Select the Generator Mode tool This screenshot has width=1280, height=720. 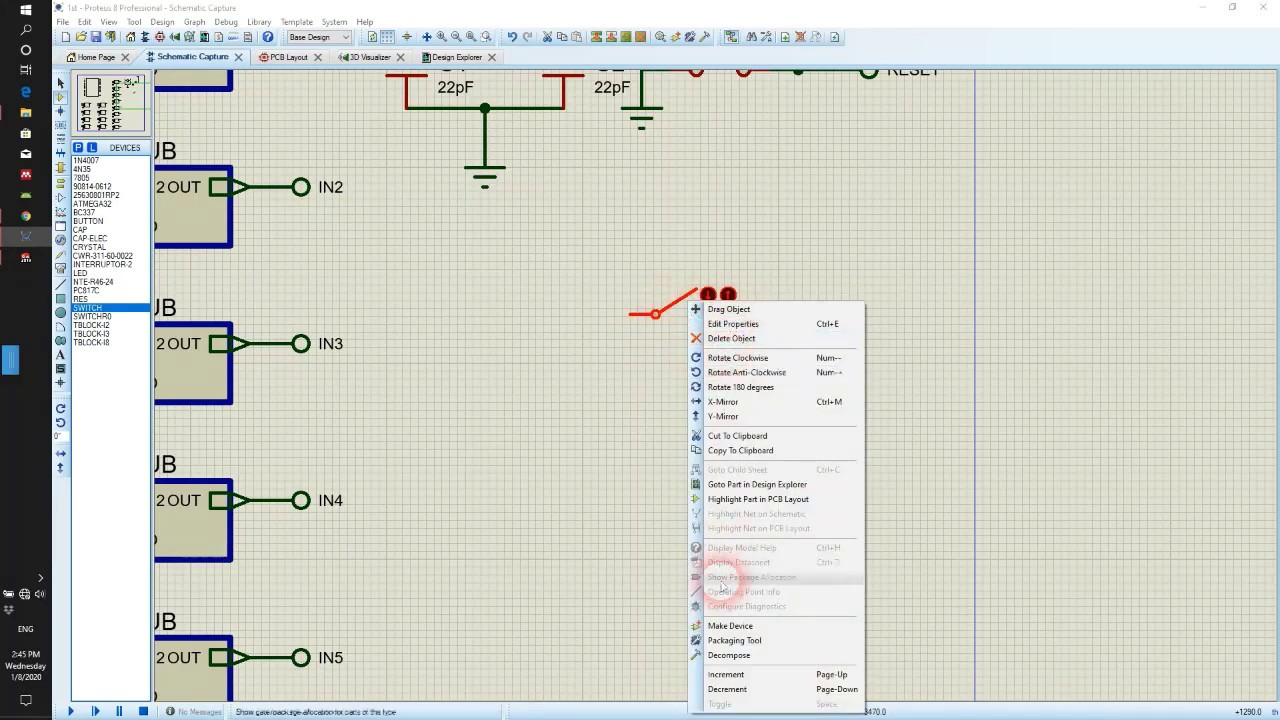click(x=61, y=239)
